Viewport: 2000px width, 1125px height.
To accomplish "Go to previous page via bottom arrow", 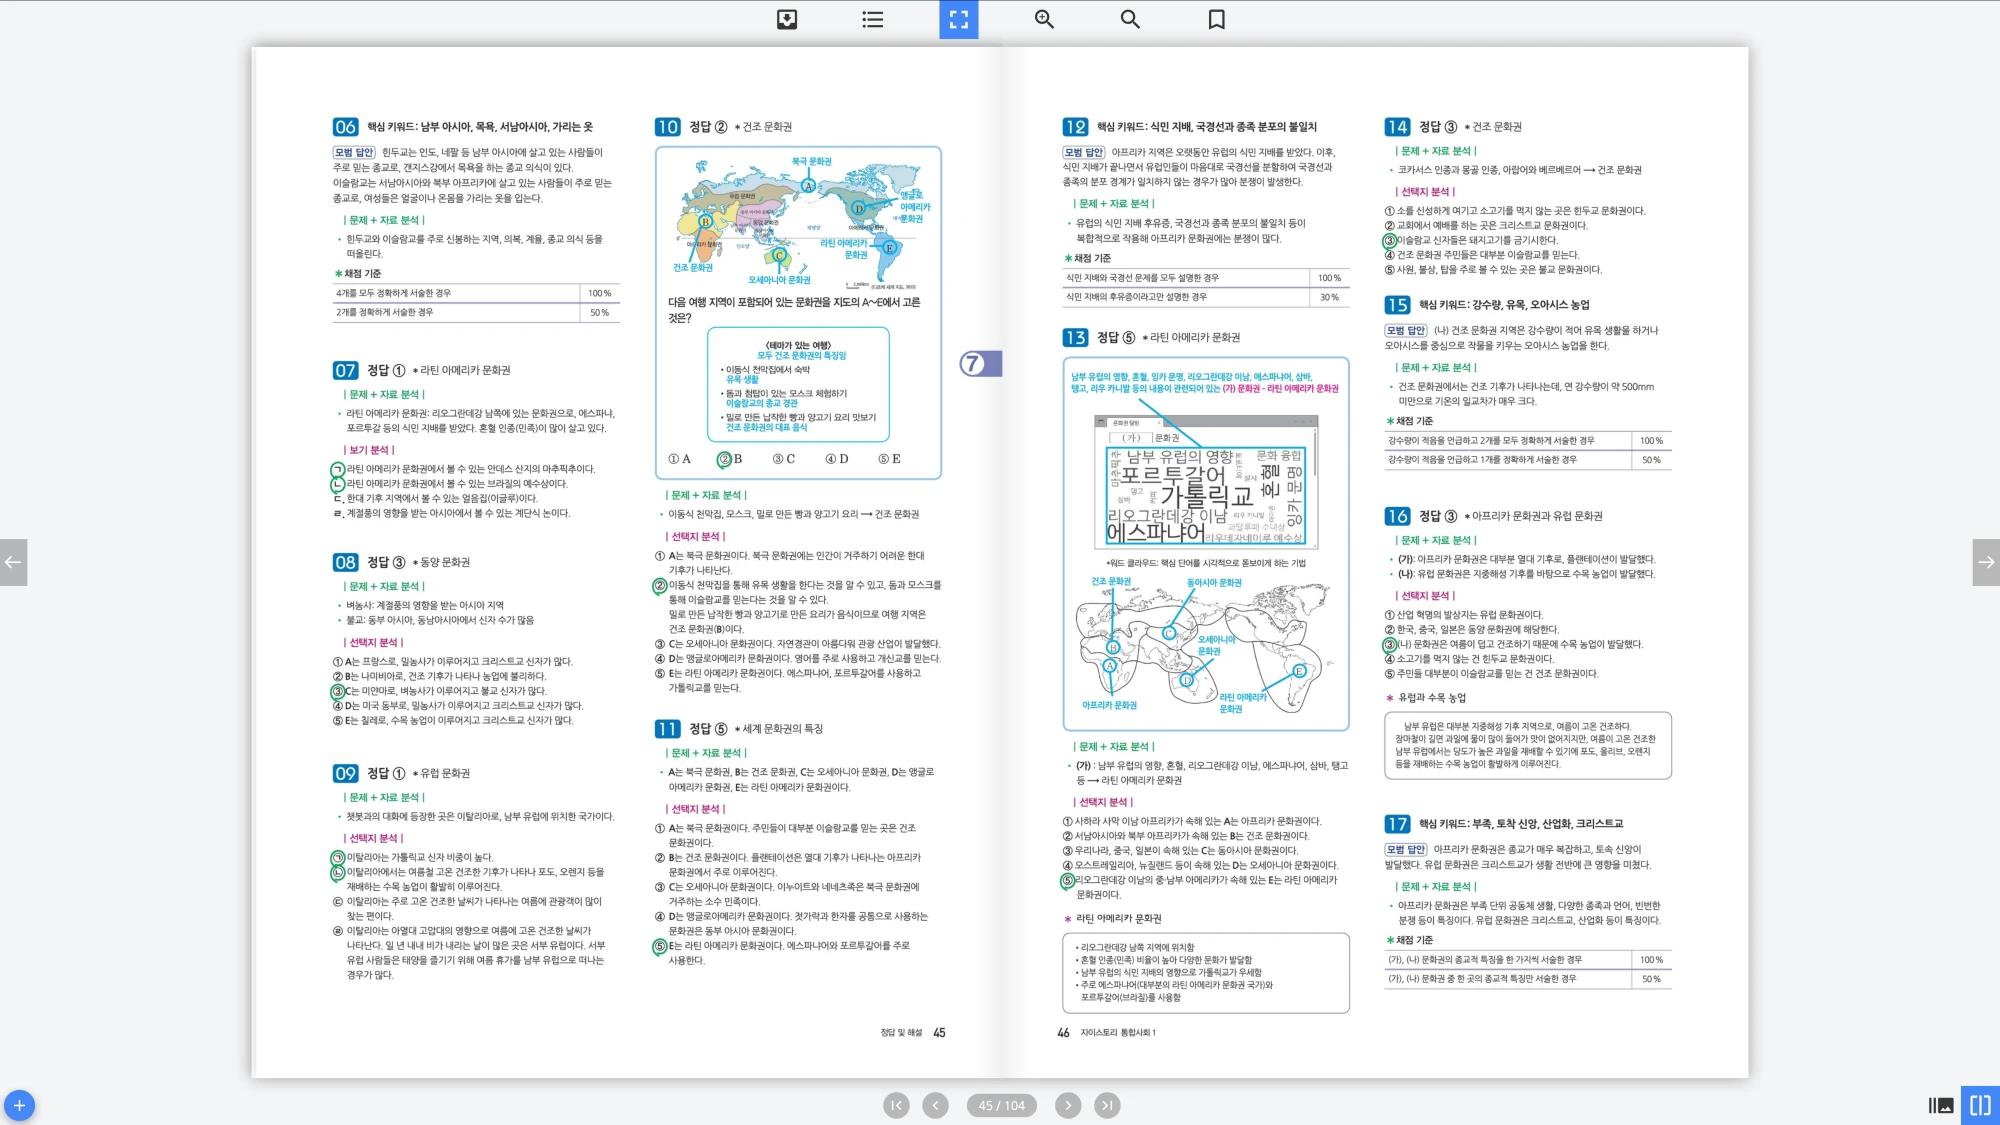I will tap(935, 1105).
